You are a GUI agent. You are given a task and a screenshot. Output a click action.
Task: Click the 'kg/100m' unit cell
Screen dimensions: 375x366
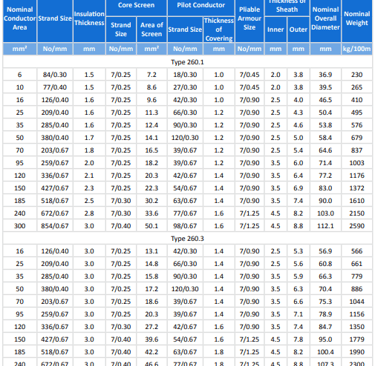tap(357, 49)
